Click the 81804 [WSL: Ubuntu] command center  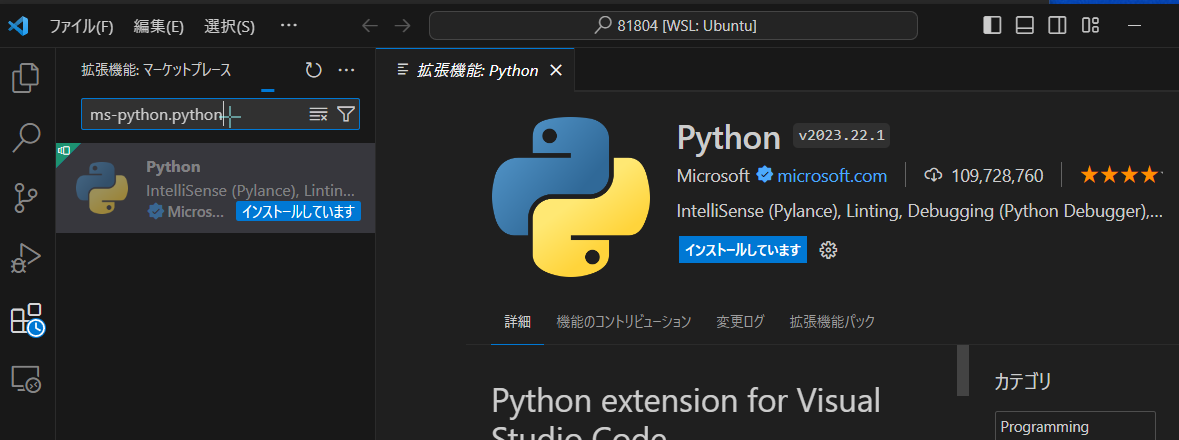click(673, 26)
